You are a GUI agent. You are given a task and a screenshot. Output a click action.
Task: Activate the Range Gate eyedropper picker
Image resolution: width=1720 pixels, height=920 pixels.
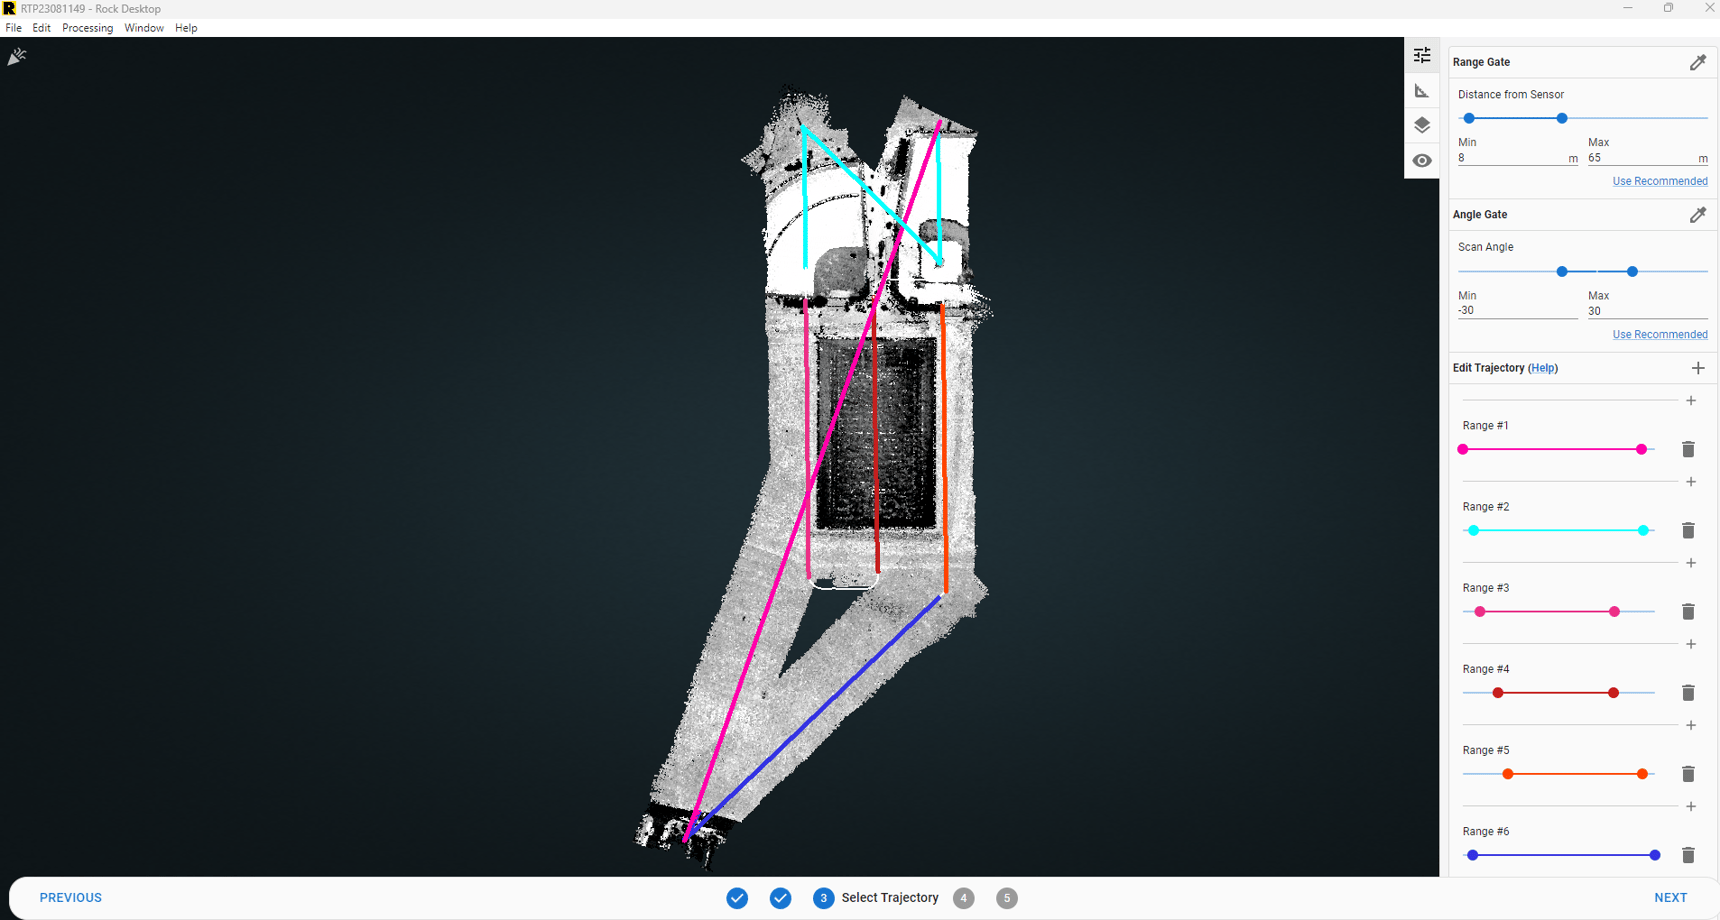(1698, 62)
